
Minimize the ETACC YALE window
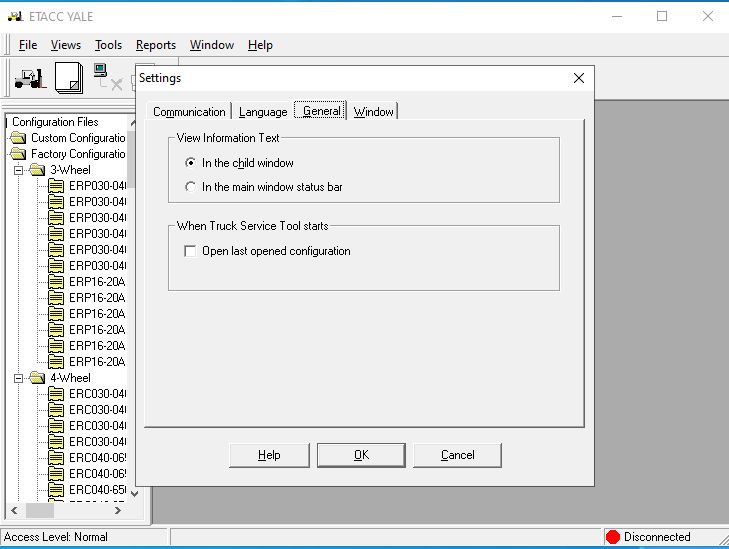617,17
